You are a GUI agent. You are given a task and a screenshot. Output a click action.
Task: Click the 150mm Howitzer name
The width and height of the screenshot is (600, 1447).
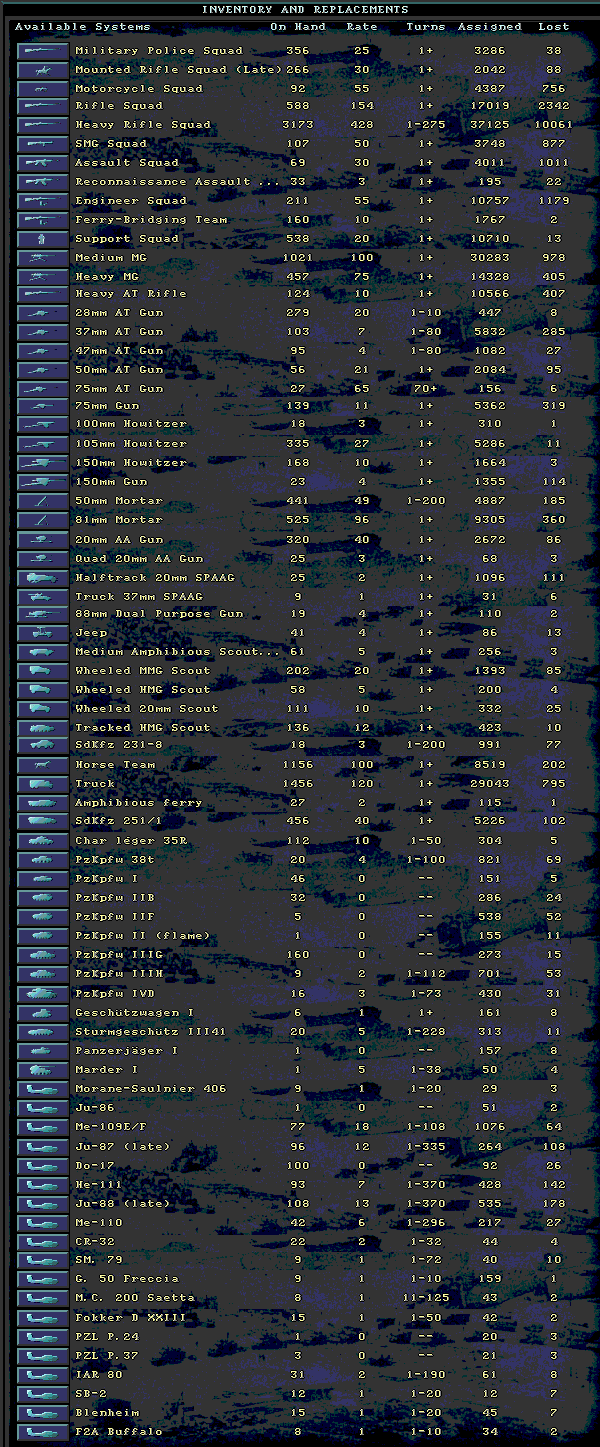click(131, 463)
